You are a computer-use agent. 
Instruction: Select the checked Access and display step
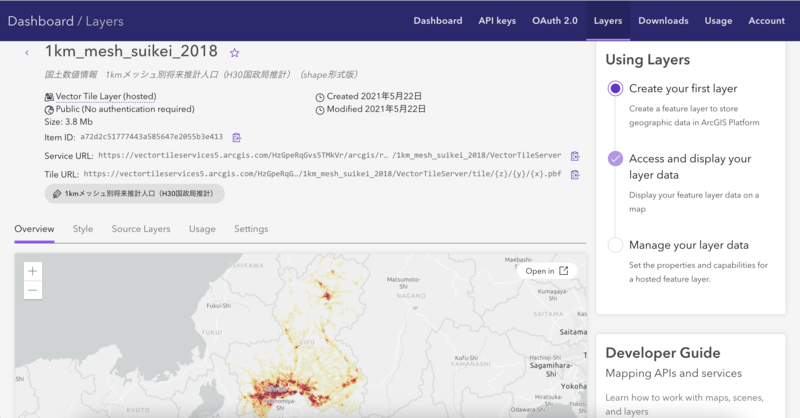615,158
